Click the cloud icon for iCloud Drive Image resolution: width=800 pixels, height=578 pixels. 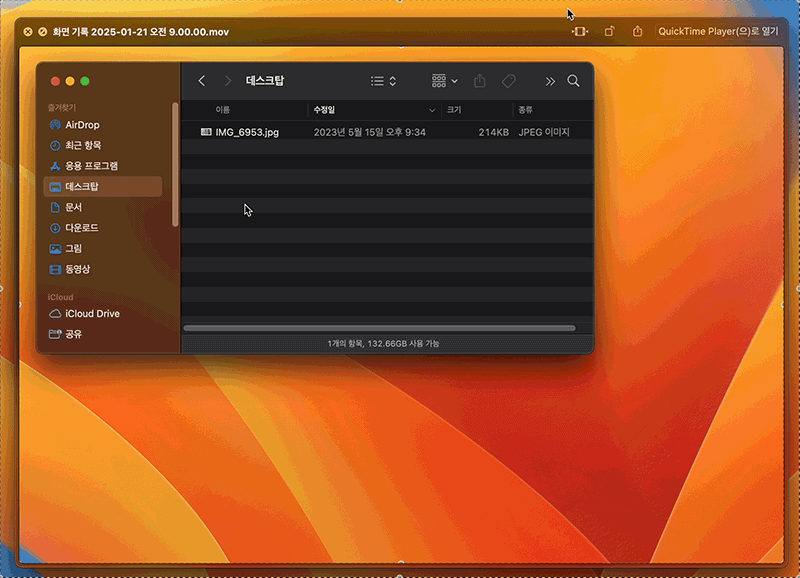pos(55,314)
